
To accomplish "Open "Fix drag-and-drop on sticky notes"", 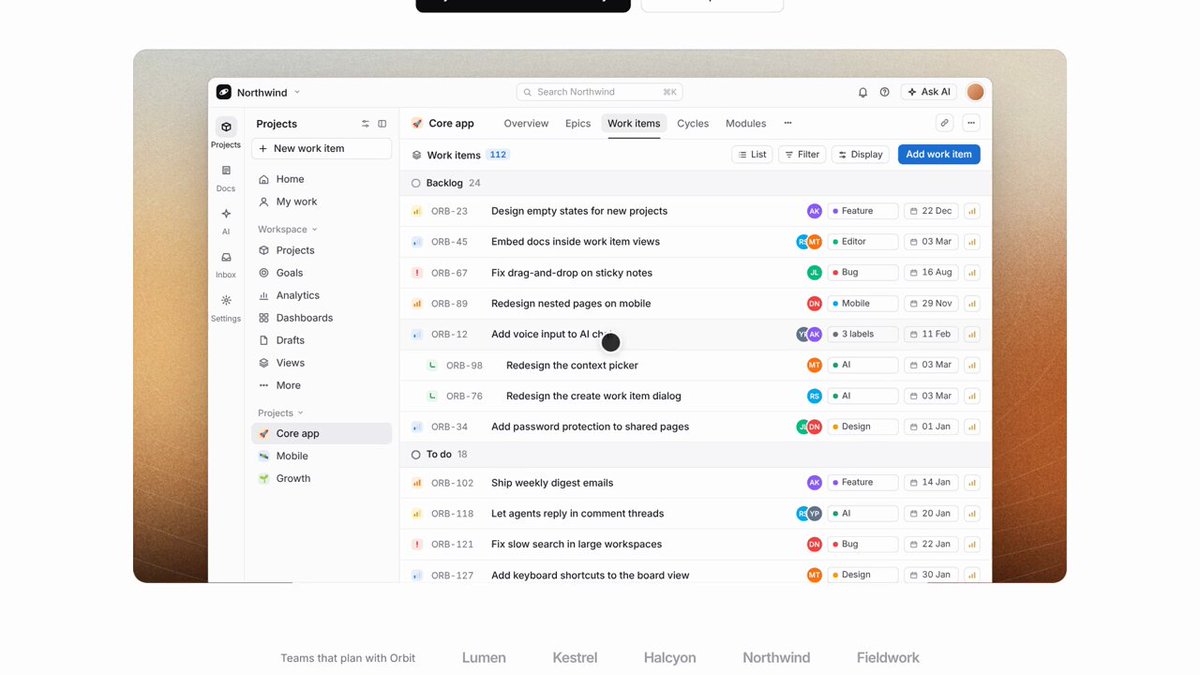I will (572, 273).
